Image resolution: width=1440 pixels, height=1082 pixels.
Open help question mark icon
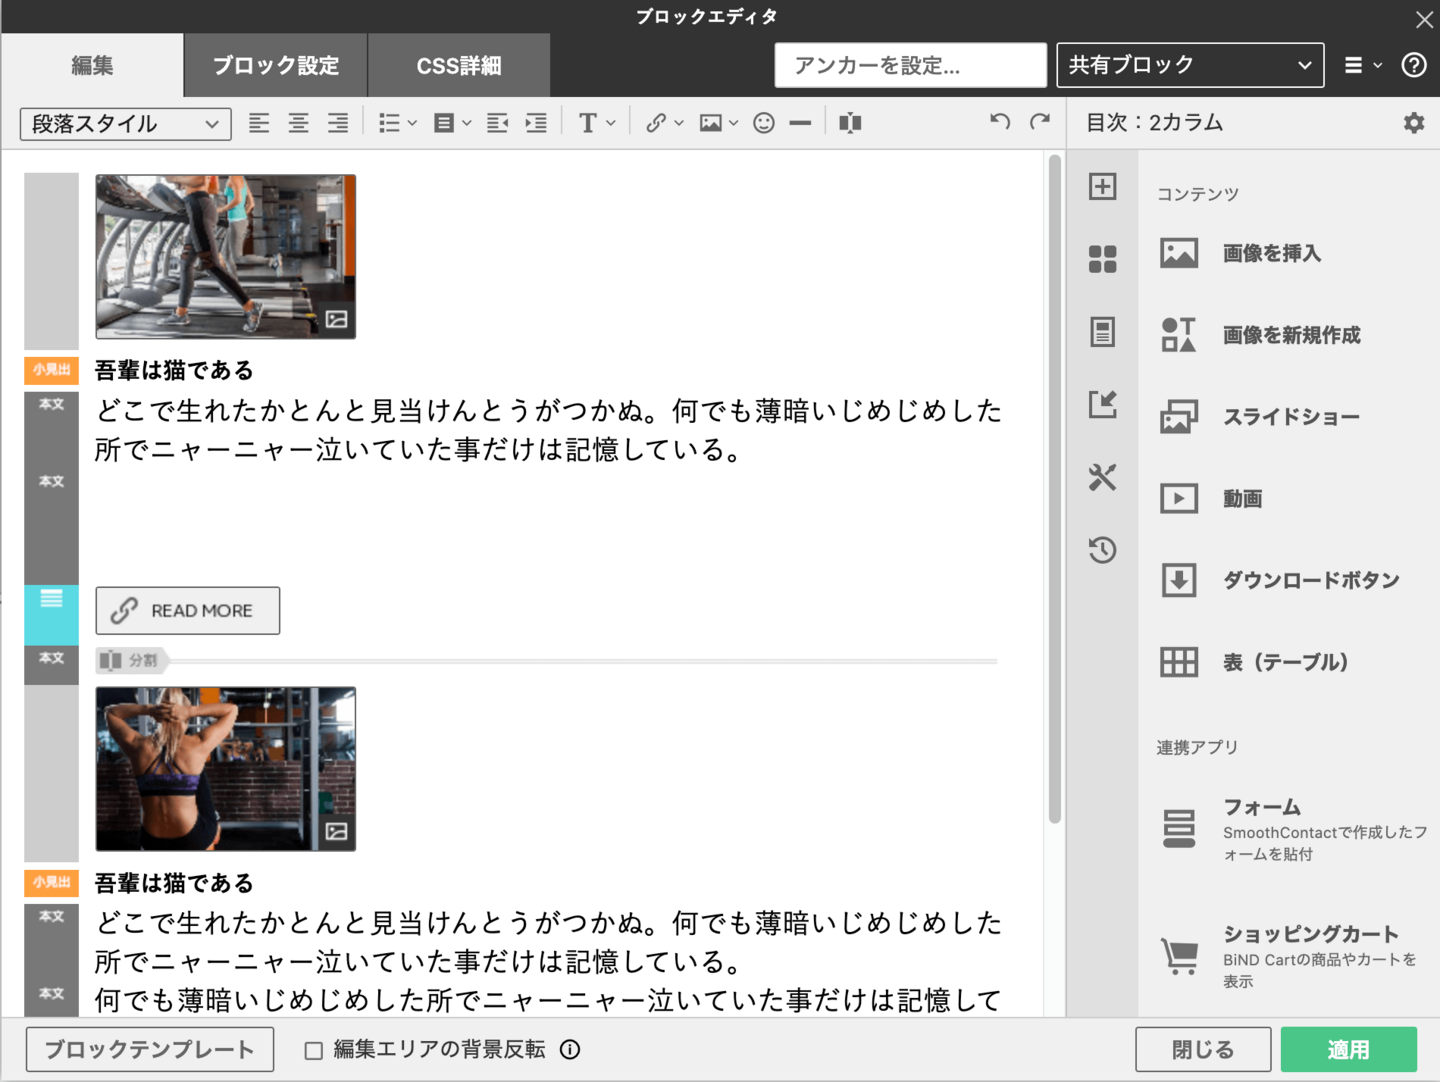(1414, 65)
